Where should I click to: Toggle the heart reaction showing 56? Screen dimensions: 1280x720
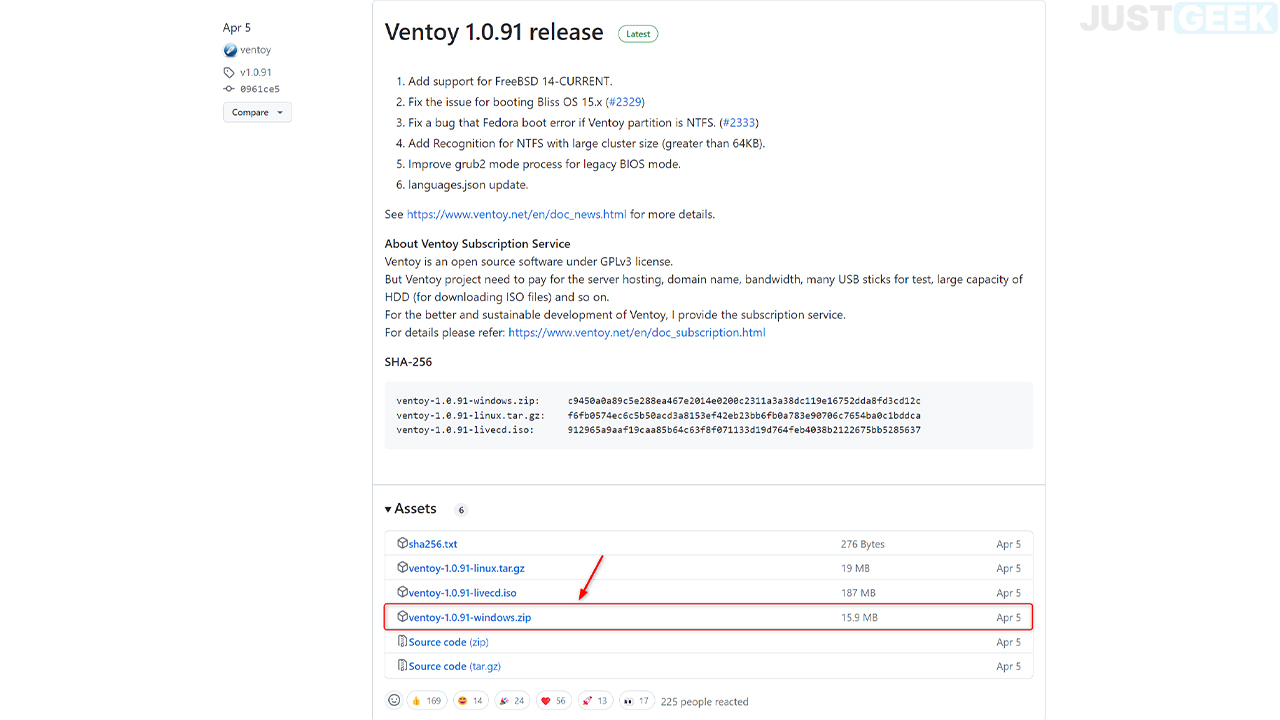(553, 701)
